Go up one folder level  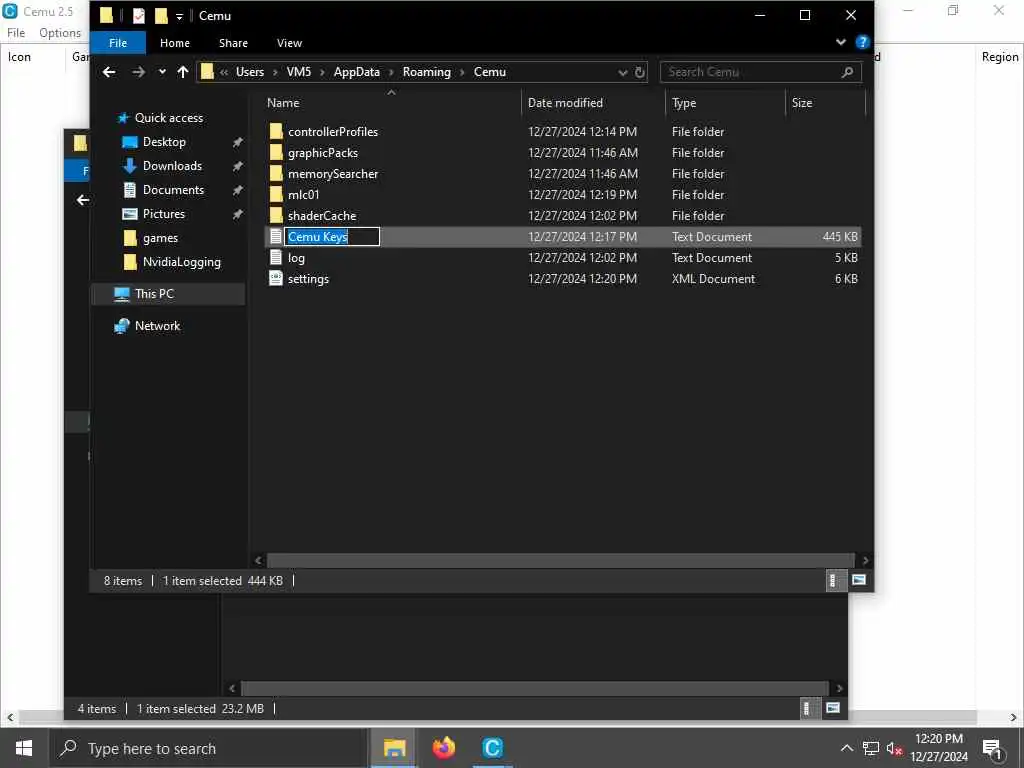[x=183, y=72]
